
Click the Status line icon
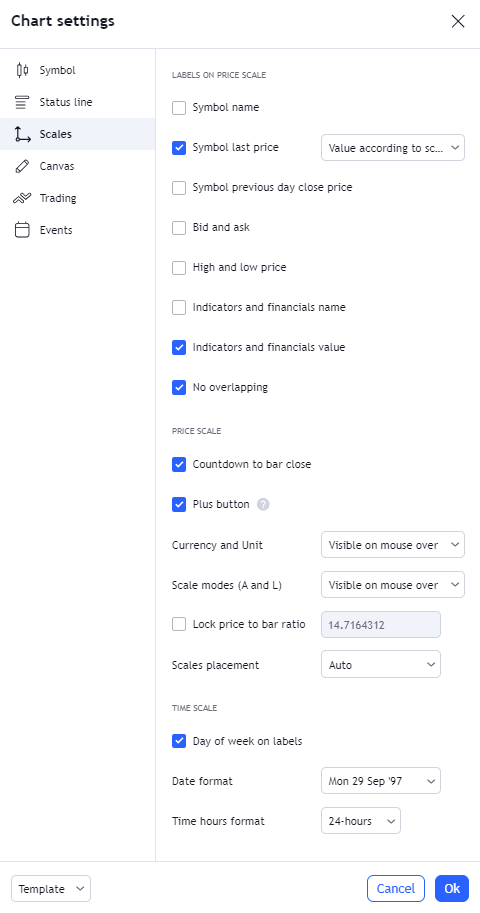pyautogui.click(x=22, y=102)
